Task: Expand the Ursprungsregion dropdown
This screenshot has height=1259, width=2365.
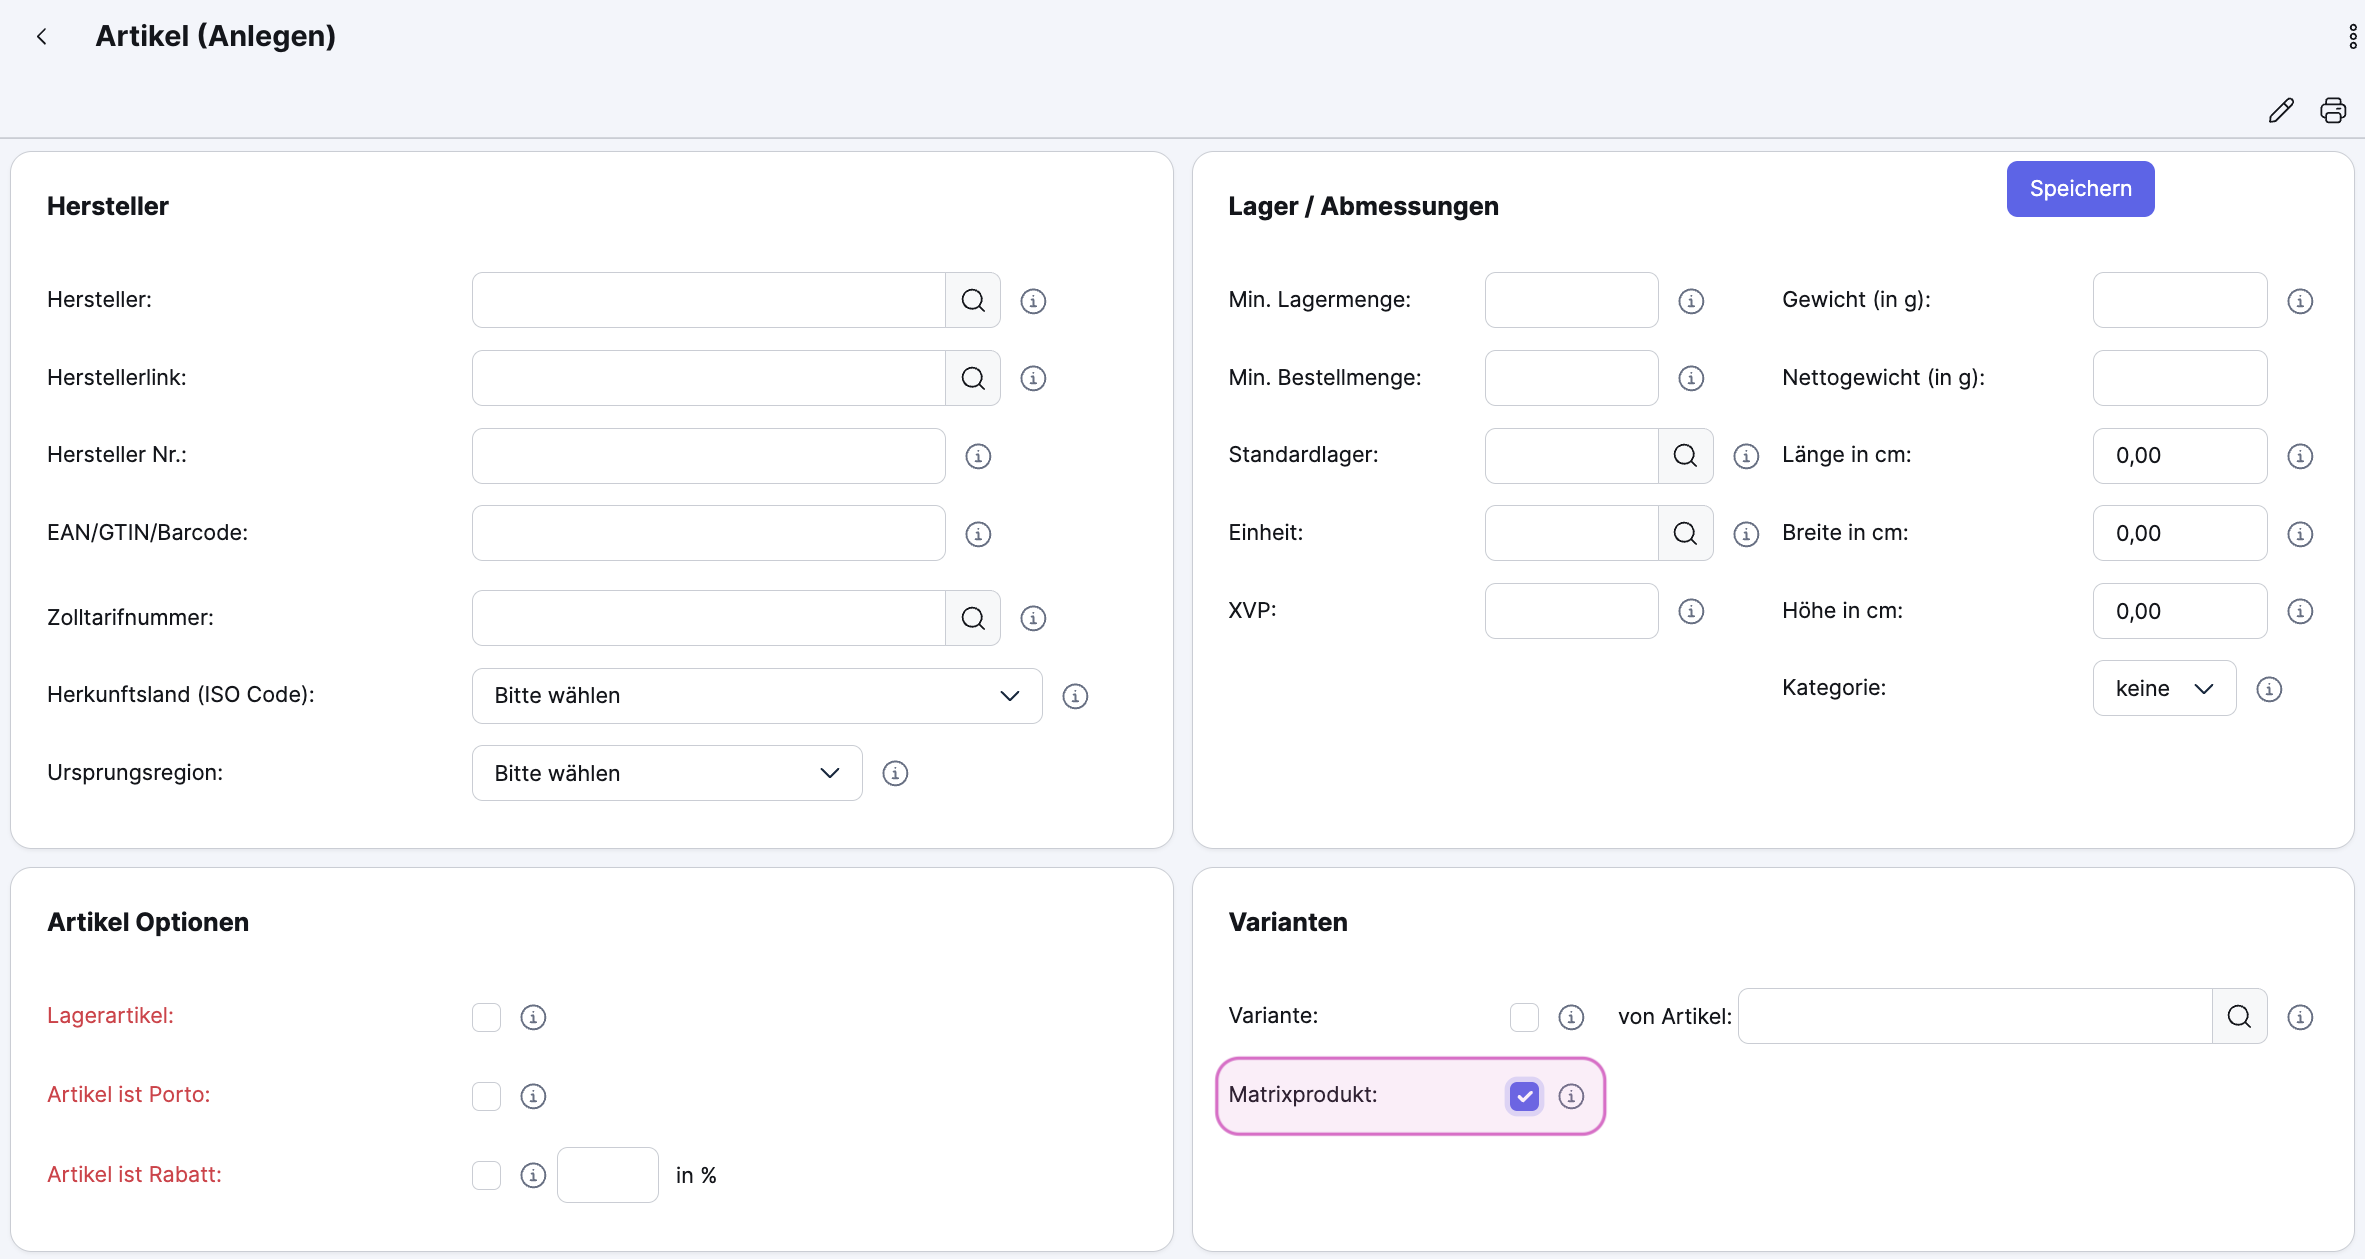Action: [666, 773]
